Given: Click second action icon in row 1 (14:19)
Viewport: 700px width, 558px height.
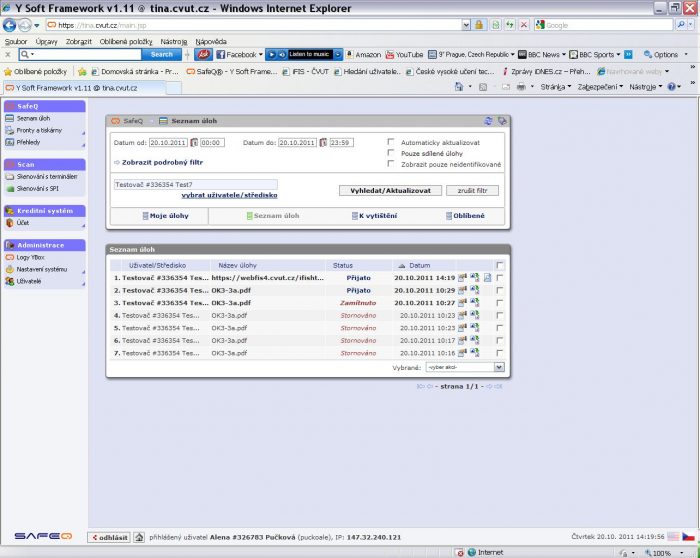Looking at the screenshot, I should 474,278.
